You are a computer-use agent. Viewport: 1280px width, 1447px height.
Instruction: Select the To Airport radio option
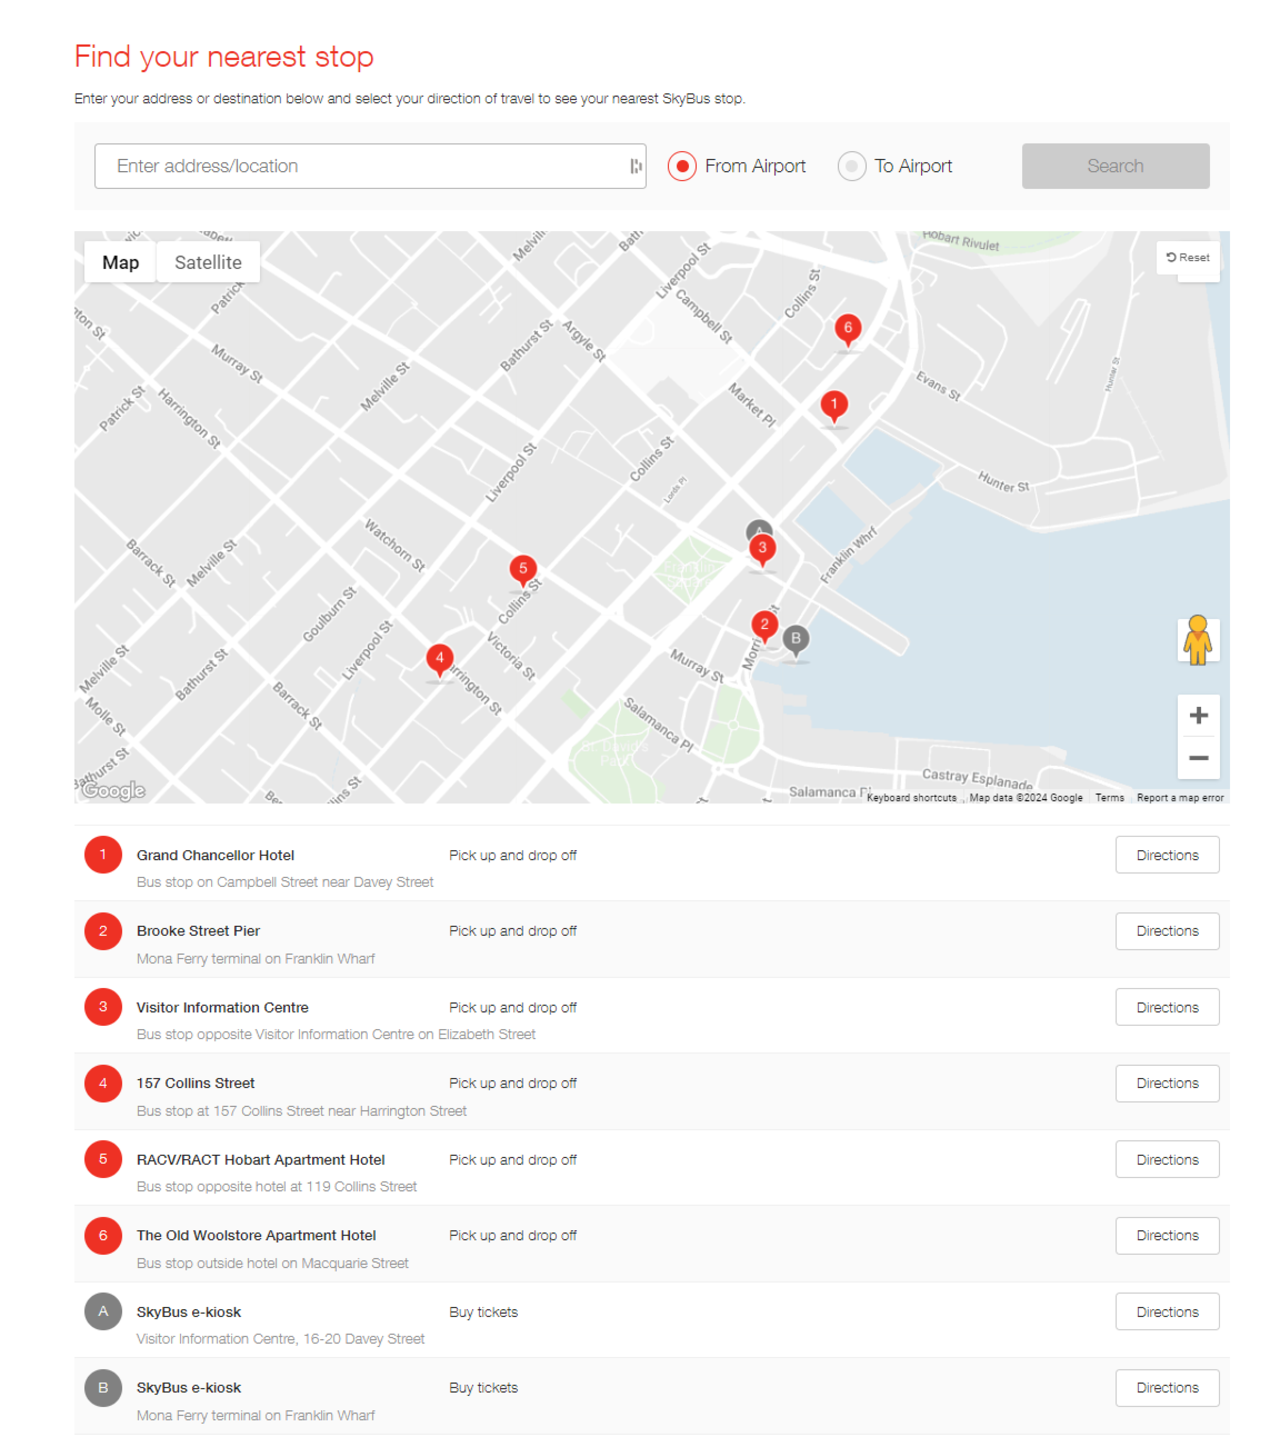(851, 166)
